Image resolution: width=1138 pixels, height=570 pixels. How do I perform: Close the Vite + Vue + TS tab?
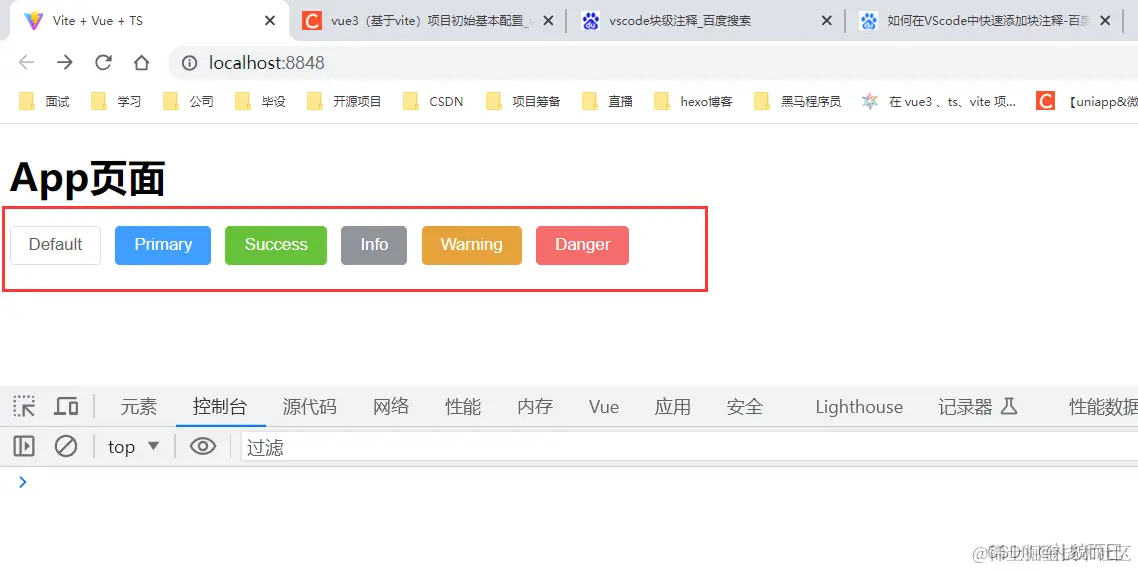coord(269,21)
